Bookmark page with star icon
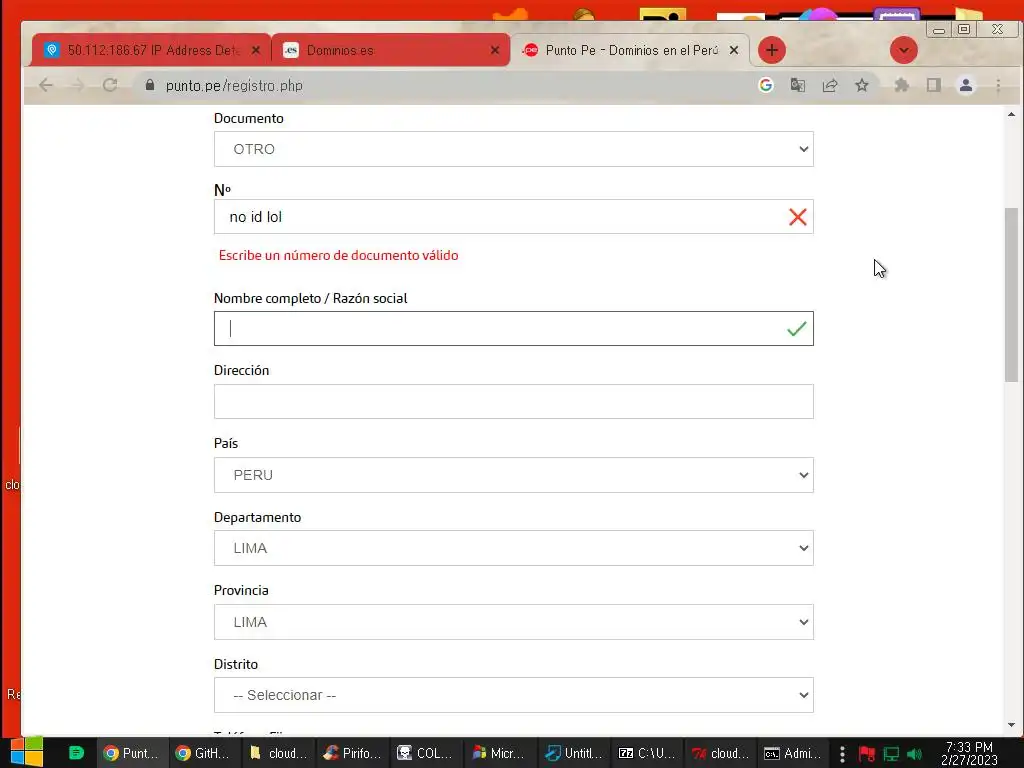The image size is (1024, 768). point(862,85)
